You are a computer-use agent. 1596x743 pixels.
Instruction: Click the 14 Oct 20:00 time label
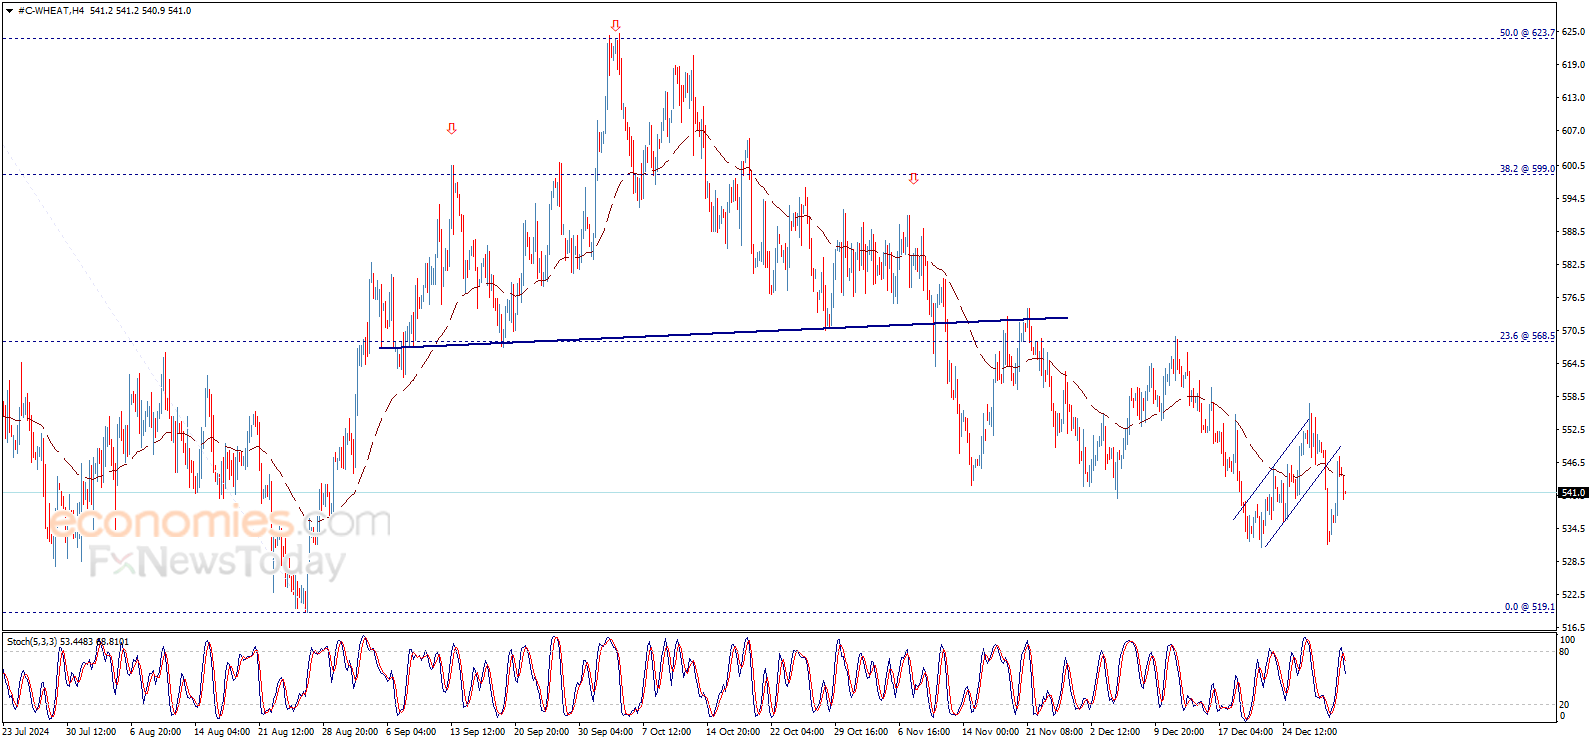pyautogui.click(x=734, y=732)
